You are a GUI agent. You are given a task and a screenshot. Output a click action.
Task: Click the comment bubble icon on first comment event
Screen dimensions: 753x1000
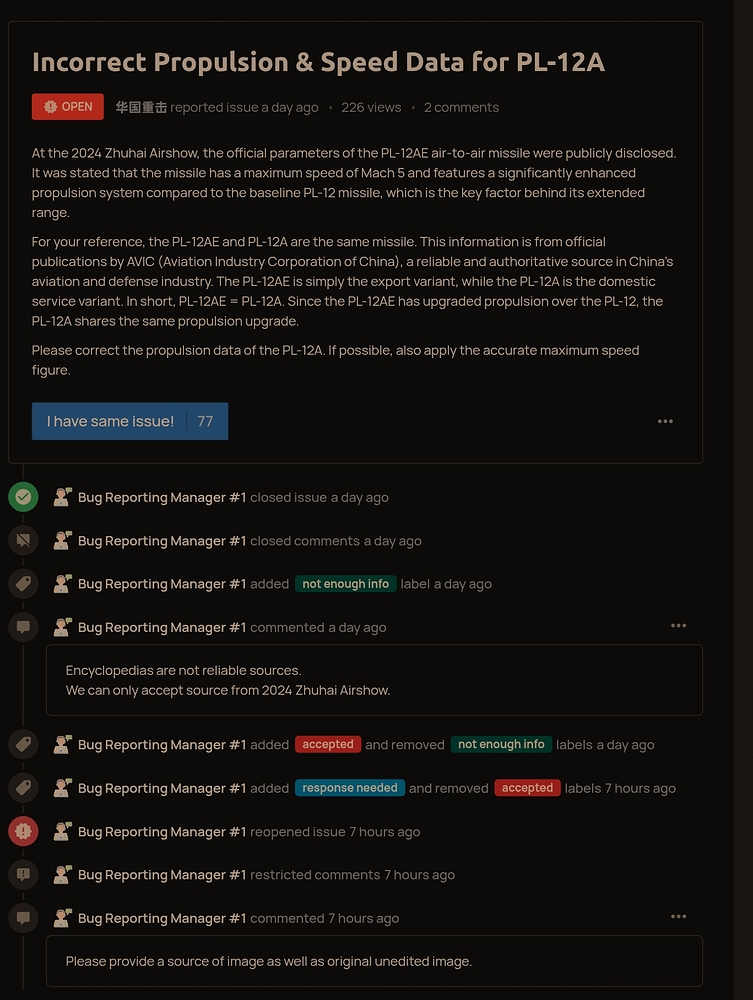[x=23, y=627]
